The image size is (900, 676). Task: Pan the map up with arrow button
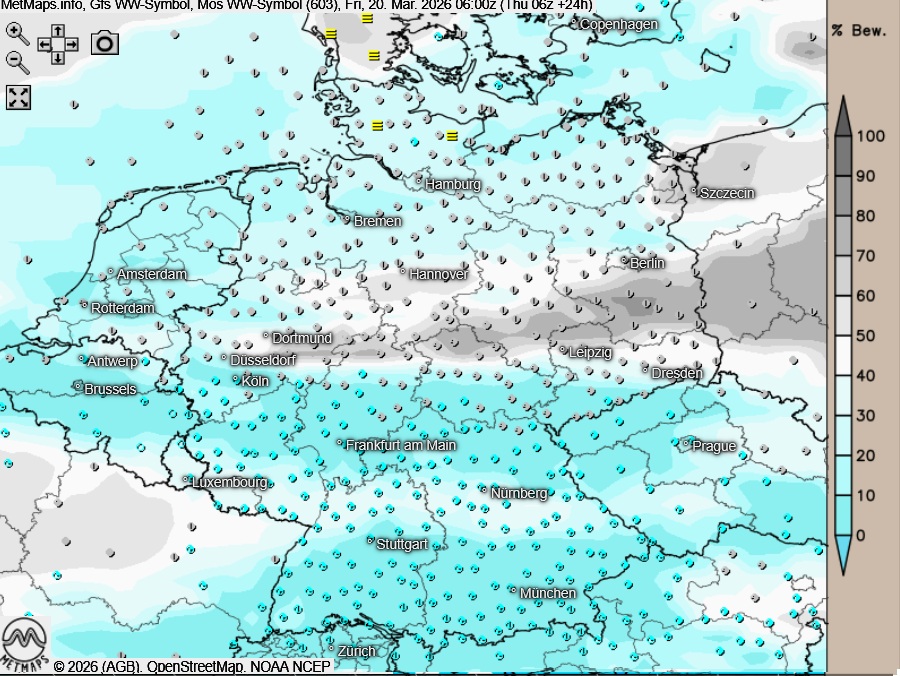pyautogui.click(x=58, y=30)
